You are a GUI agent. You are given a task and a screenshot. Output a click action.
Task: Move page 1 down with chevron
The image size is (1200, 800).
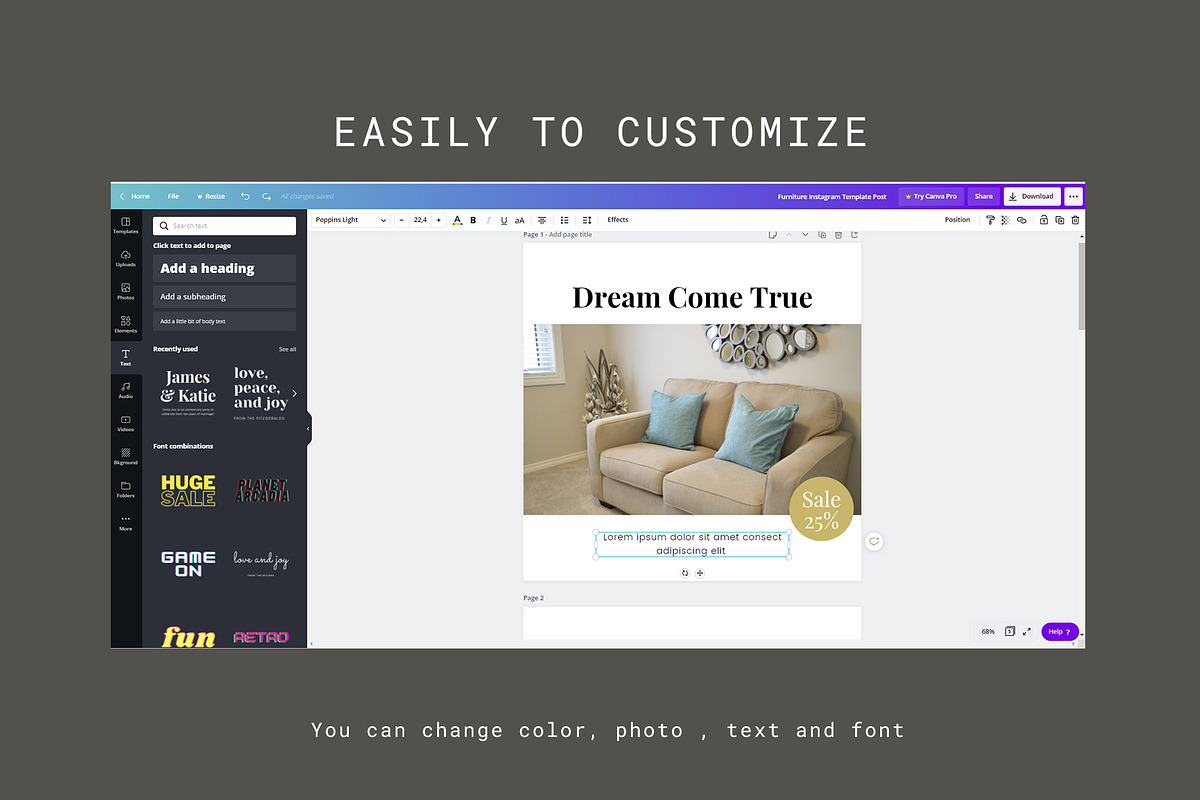[805, 235]
